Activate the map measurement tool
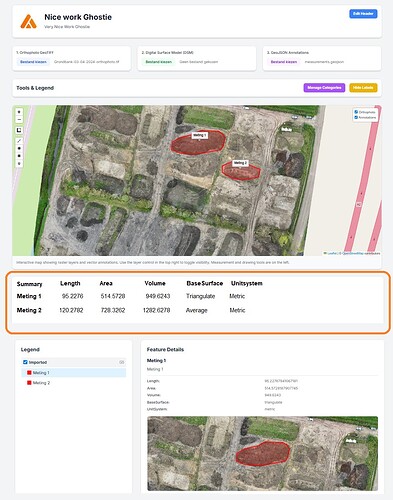The image size is (393, 500). click(x=19, y=130)
